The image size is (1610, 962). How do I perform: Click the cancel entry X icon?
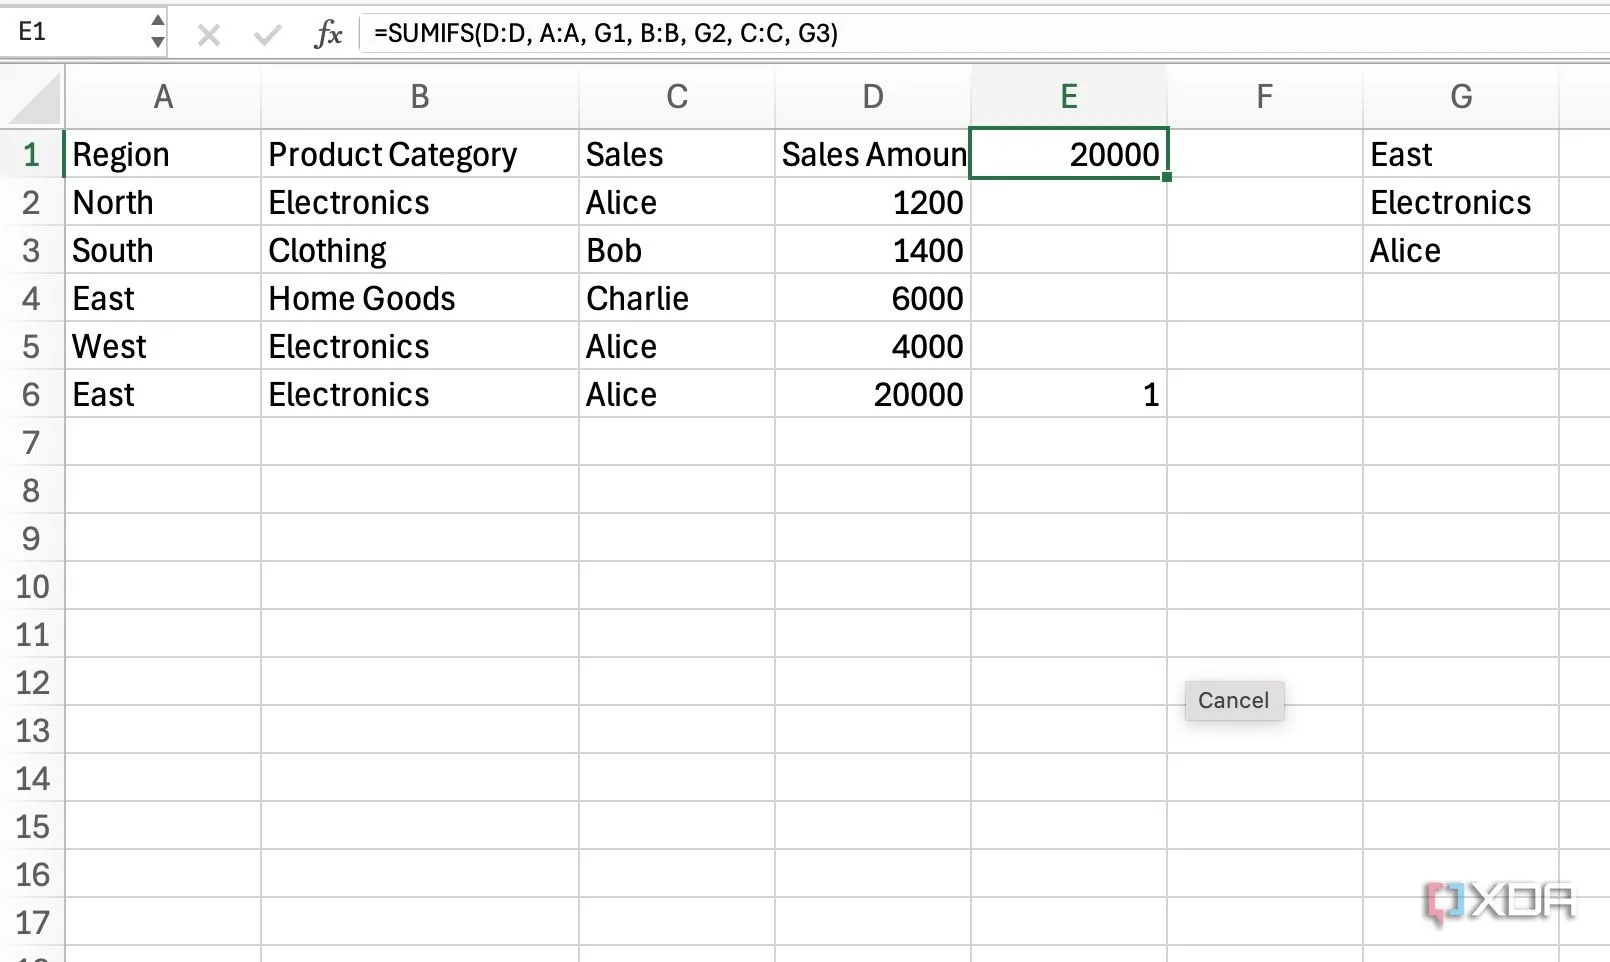point(209,35)
